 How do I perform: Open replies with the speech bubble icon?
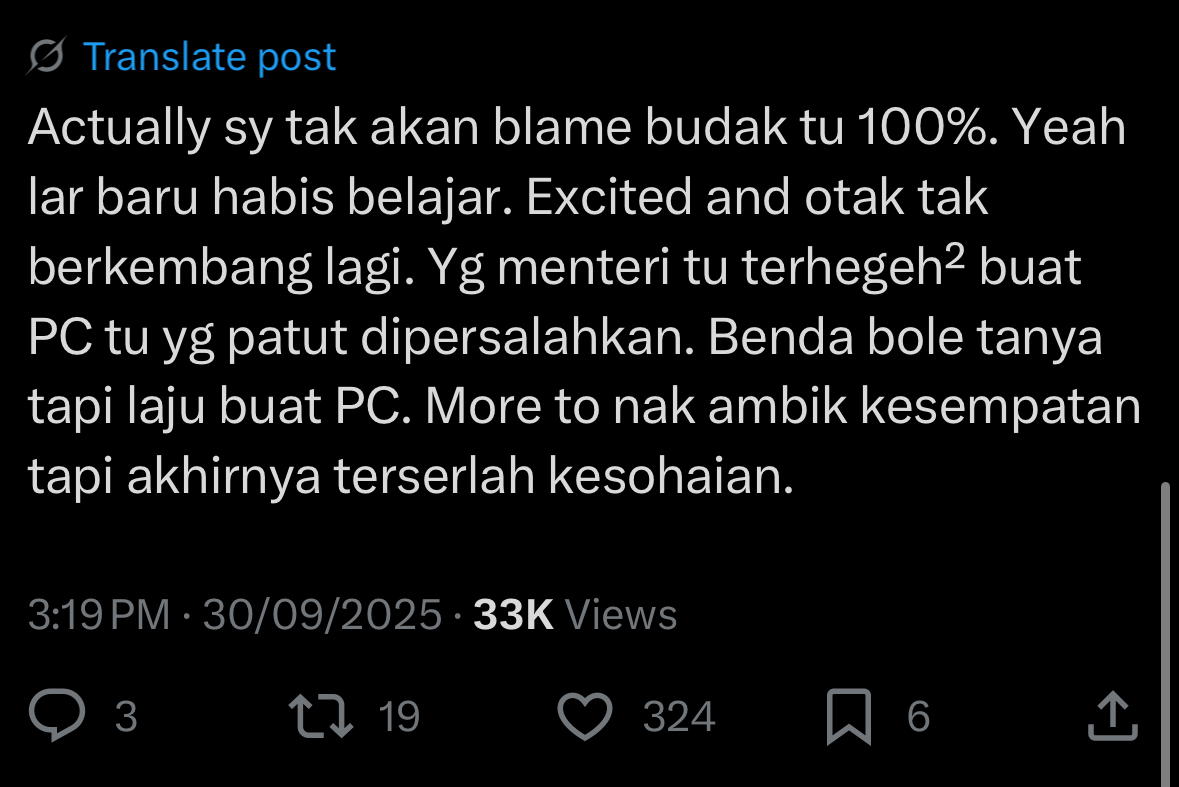[57, 715]
